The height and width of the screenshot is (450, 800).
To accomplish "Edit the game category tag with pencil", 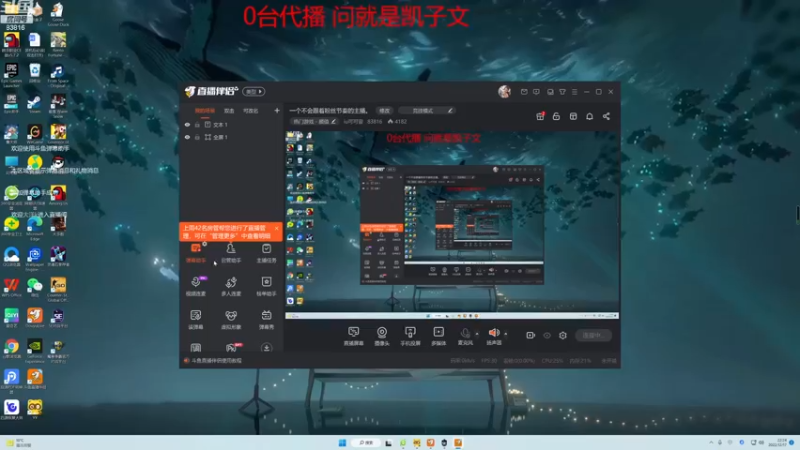I will [x=314, y=121].
